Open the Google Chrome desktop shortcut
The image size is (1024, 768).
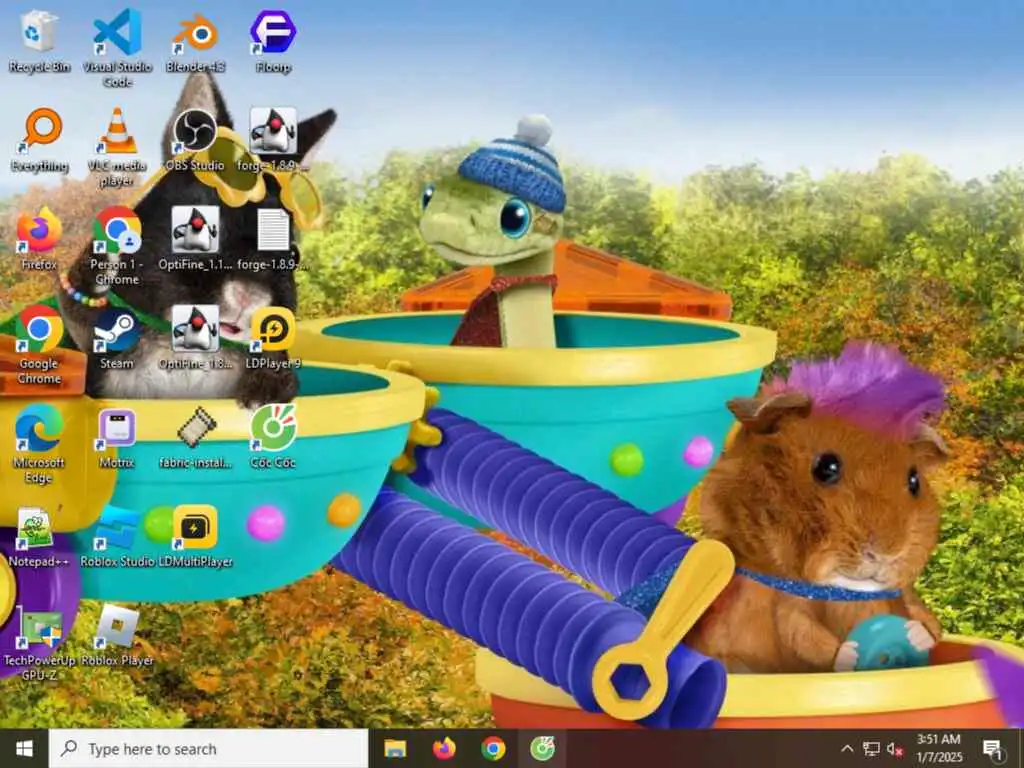point(39,345)
